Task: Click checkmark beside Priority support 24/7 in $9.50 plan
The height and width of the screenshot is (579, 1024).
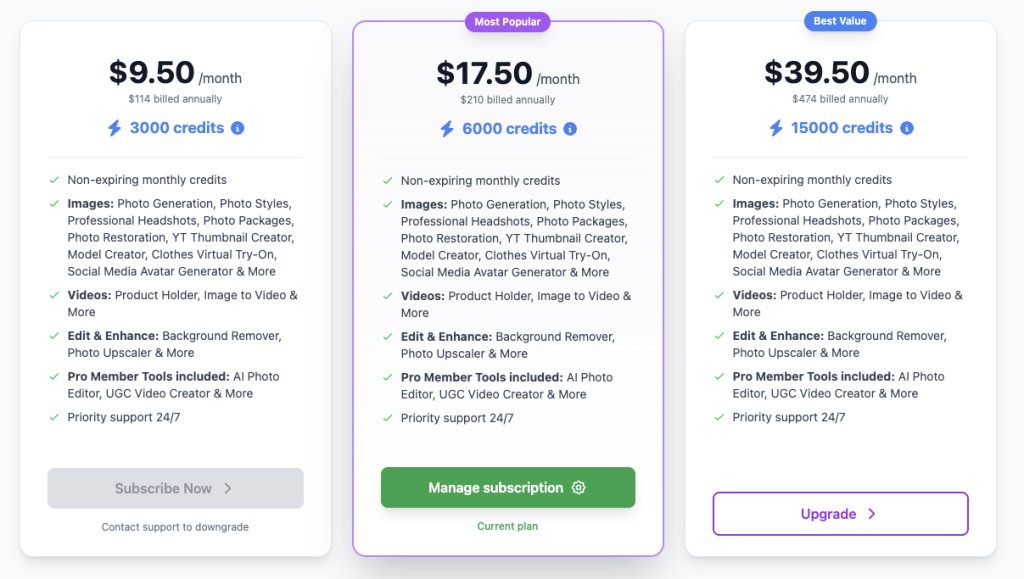Action: [54, 417]
